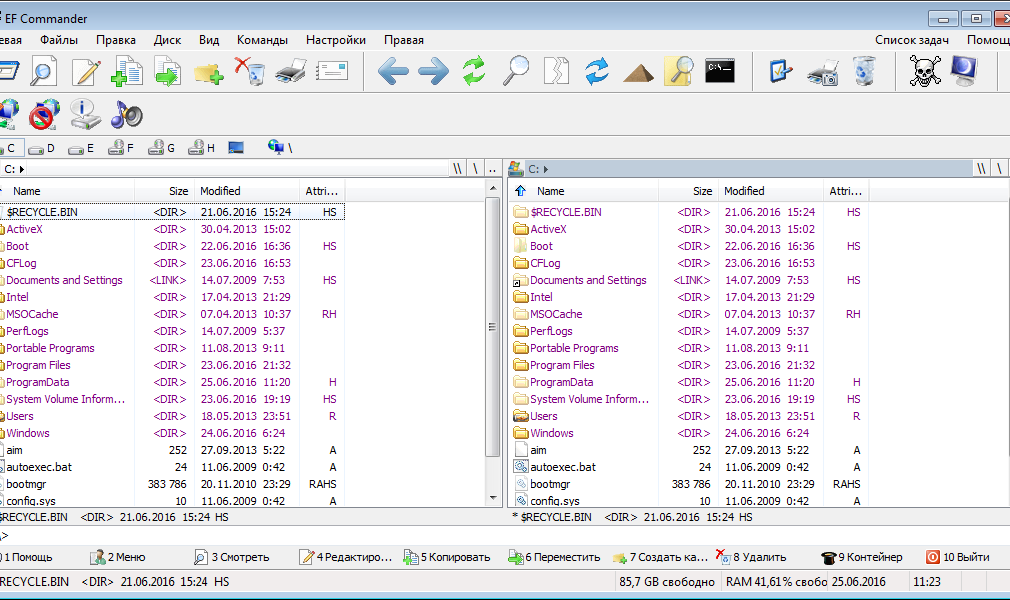The image size is (1010, 600).
Task: Open the command prompt console icon
Action: tap(719, 71)
